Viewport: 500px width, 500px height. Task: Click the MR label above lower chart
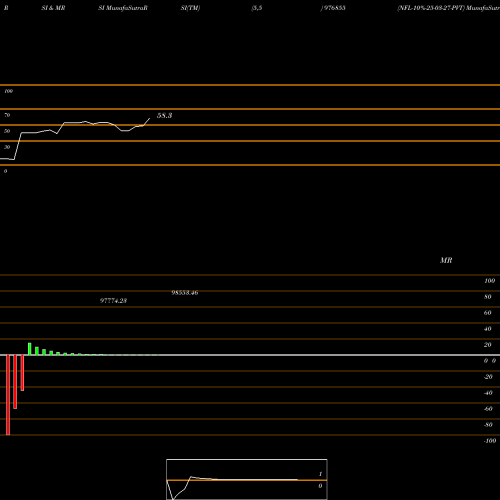(446, 260)
